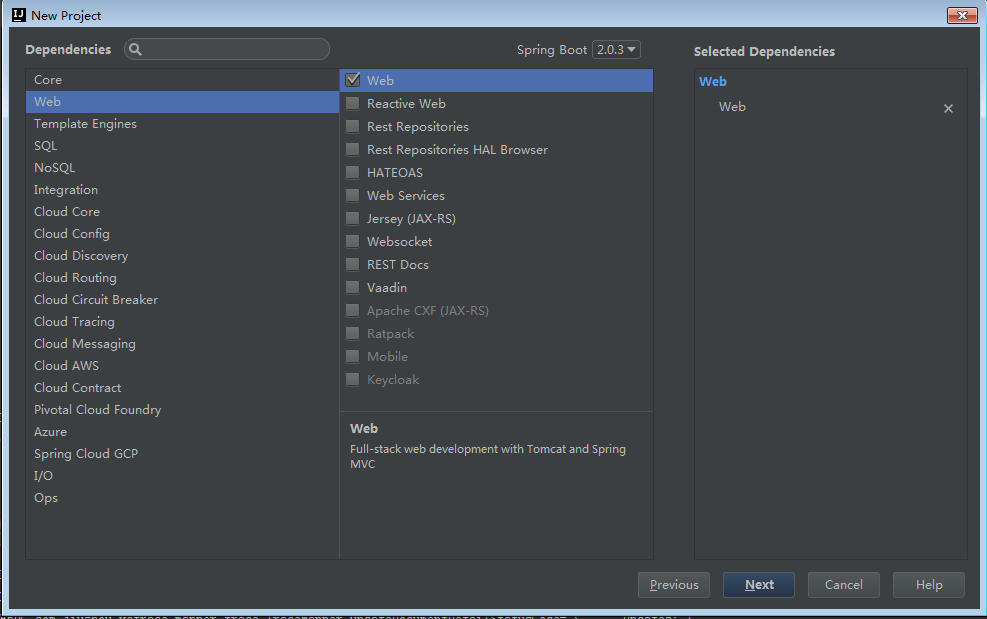This screenshot has width=987, height=619.
Task: Focus the dependencies search field
Action: 227,49
